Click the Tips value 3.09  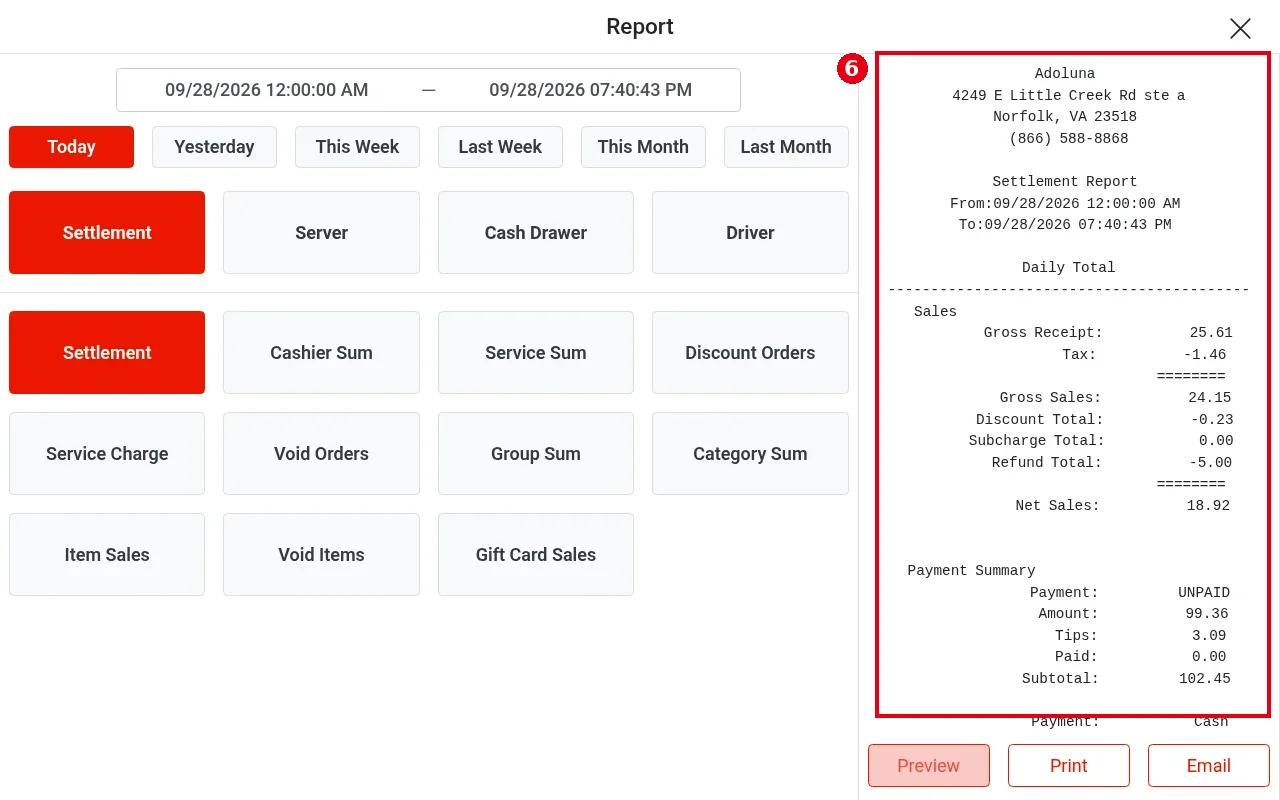(x=1209, y=636)
